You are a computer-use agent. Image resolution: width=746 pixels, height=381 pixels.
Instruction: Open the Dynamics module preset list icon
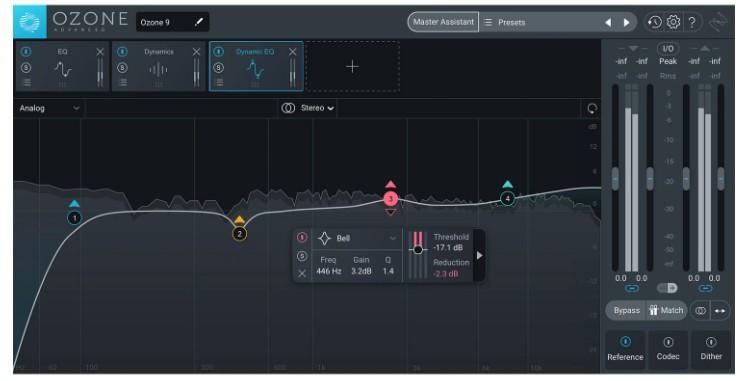[x=123, y=83]
